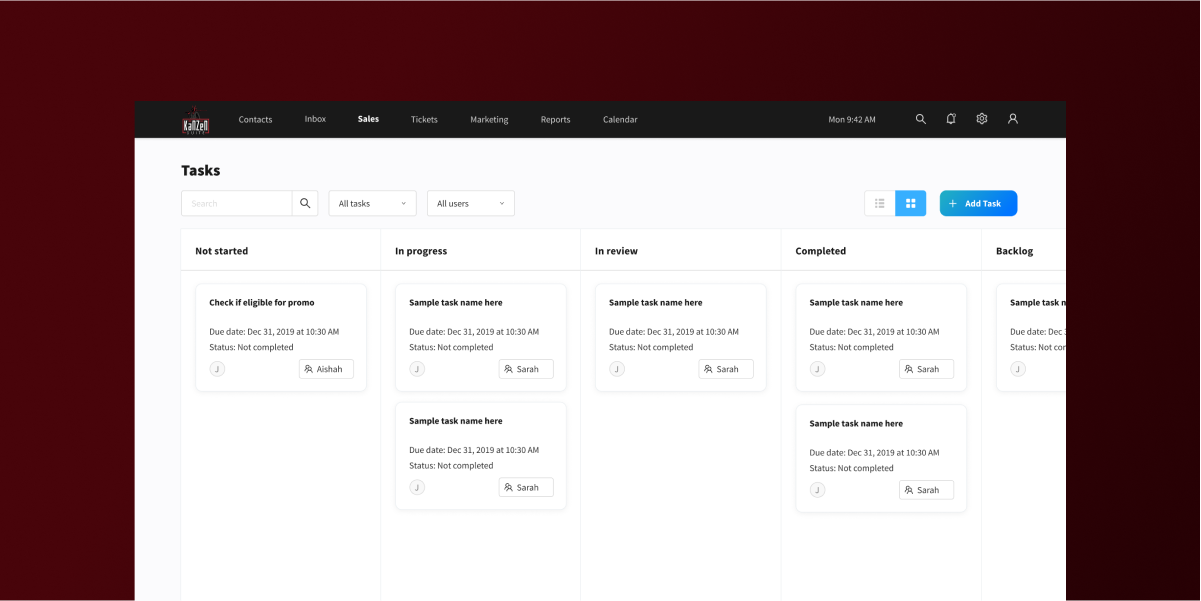Click the KallZen logo in header

click(x=195, y=120)
